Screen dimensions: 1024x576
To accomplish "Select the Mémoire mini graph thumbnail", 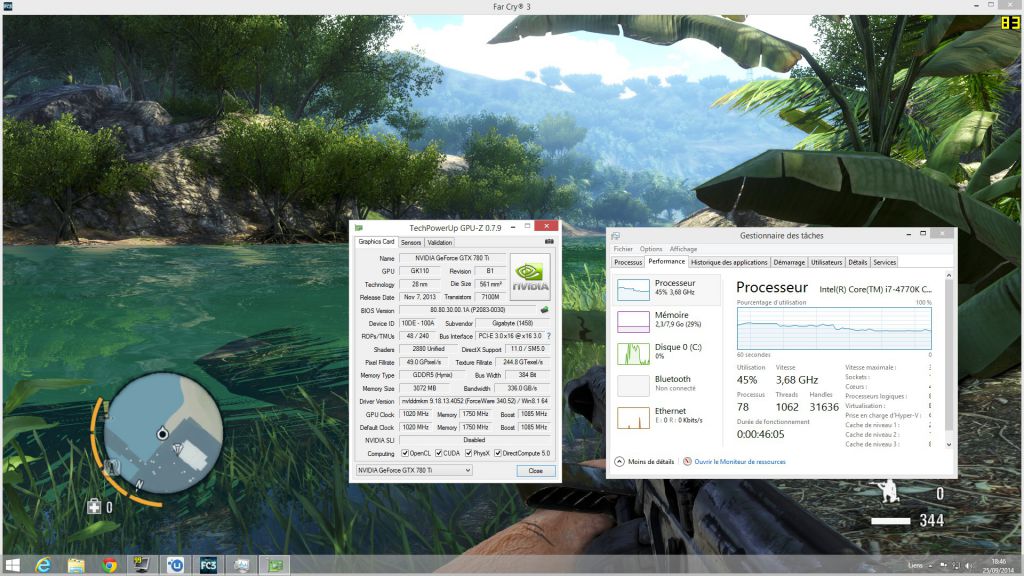I will (x=633, y=321).
